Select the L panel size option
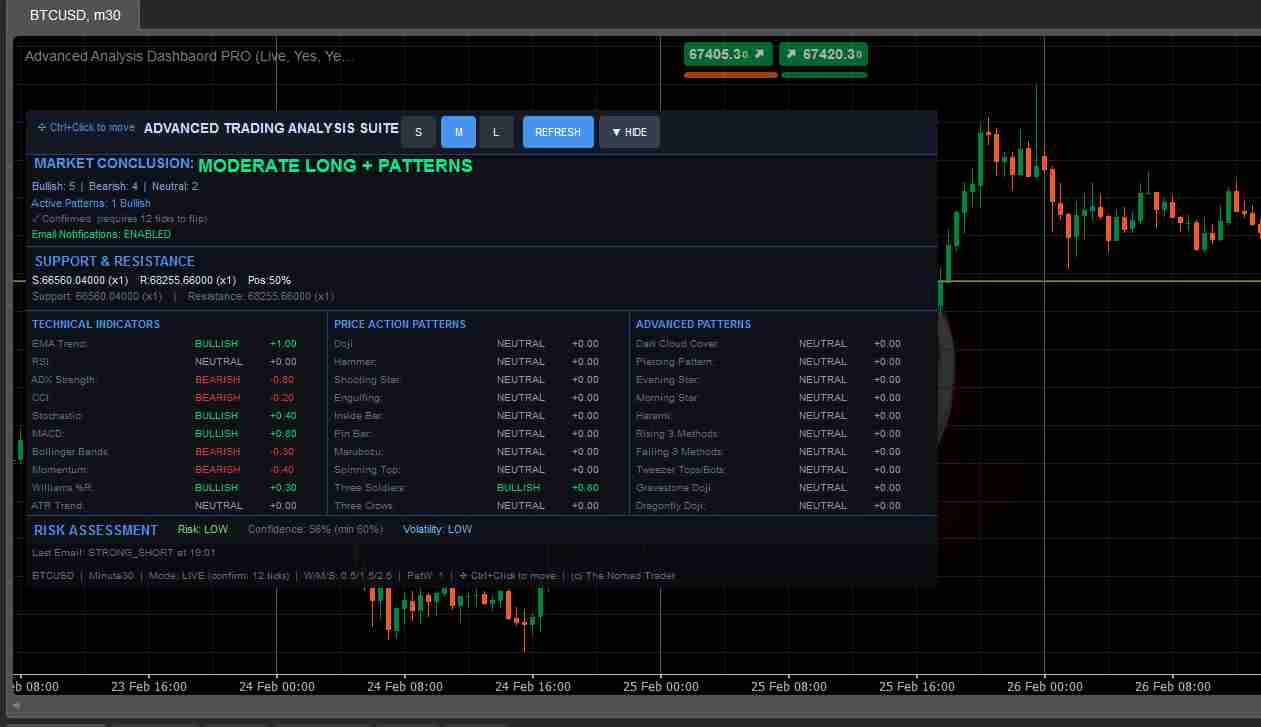Viewport: 1261px width, 727px height. [x=496, y=131]
